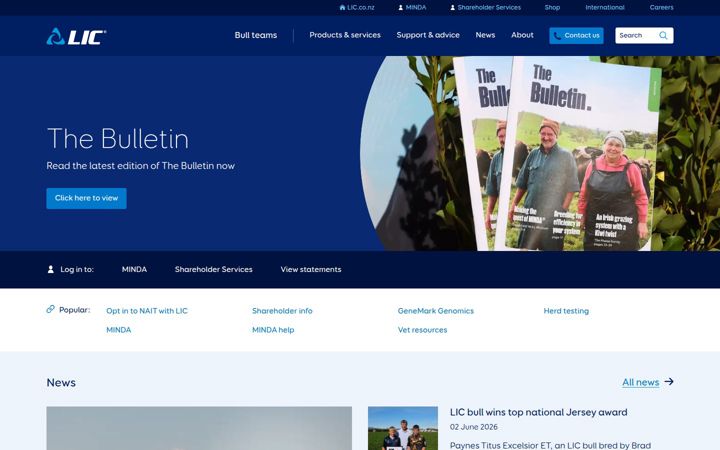Open the International top bar link

[605, 7]
